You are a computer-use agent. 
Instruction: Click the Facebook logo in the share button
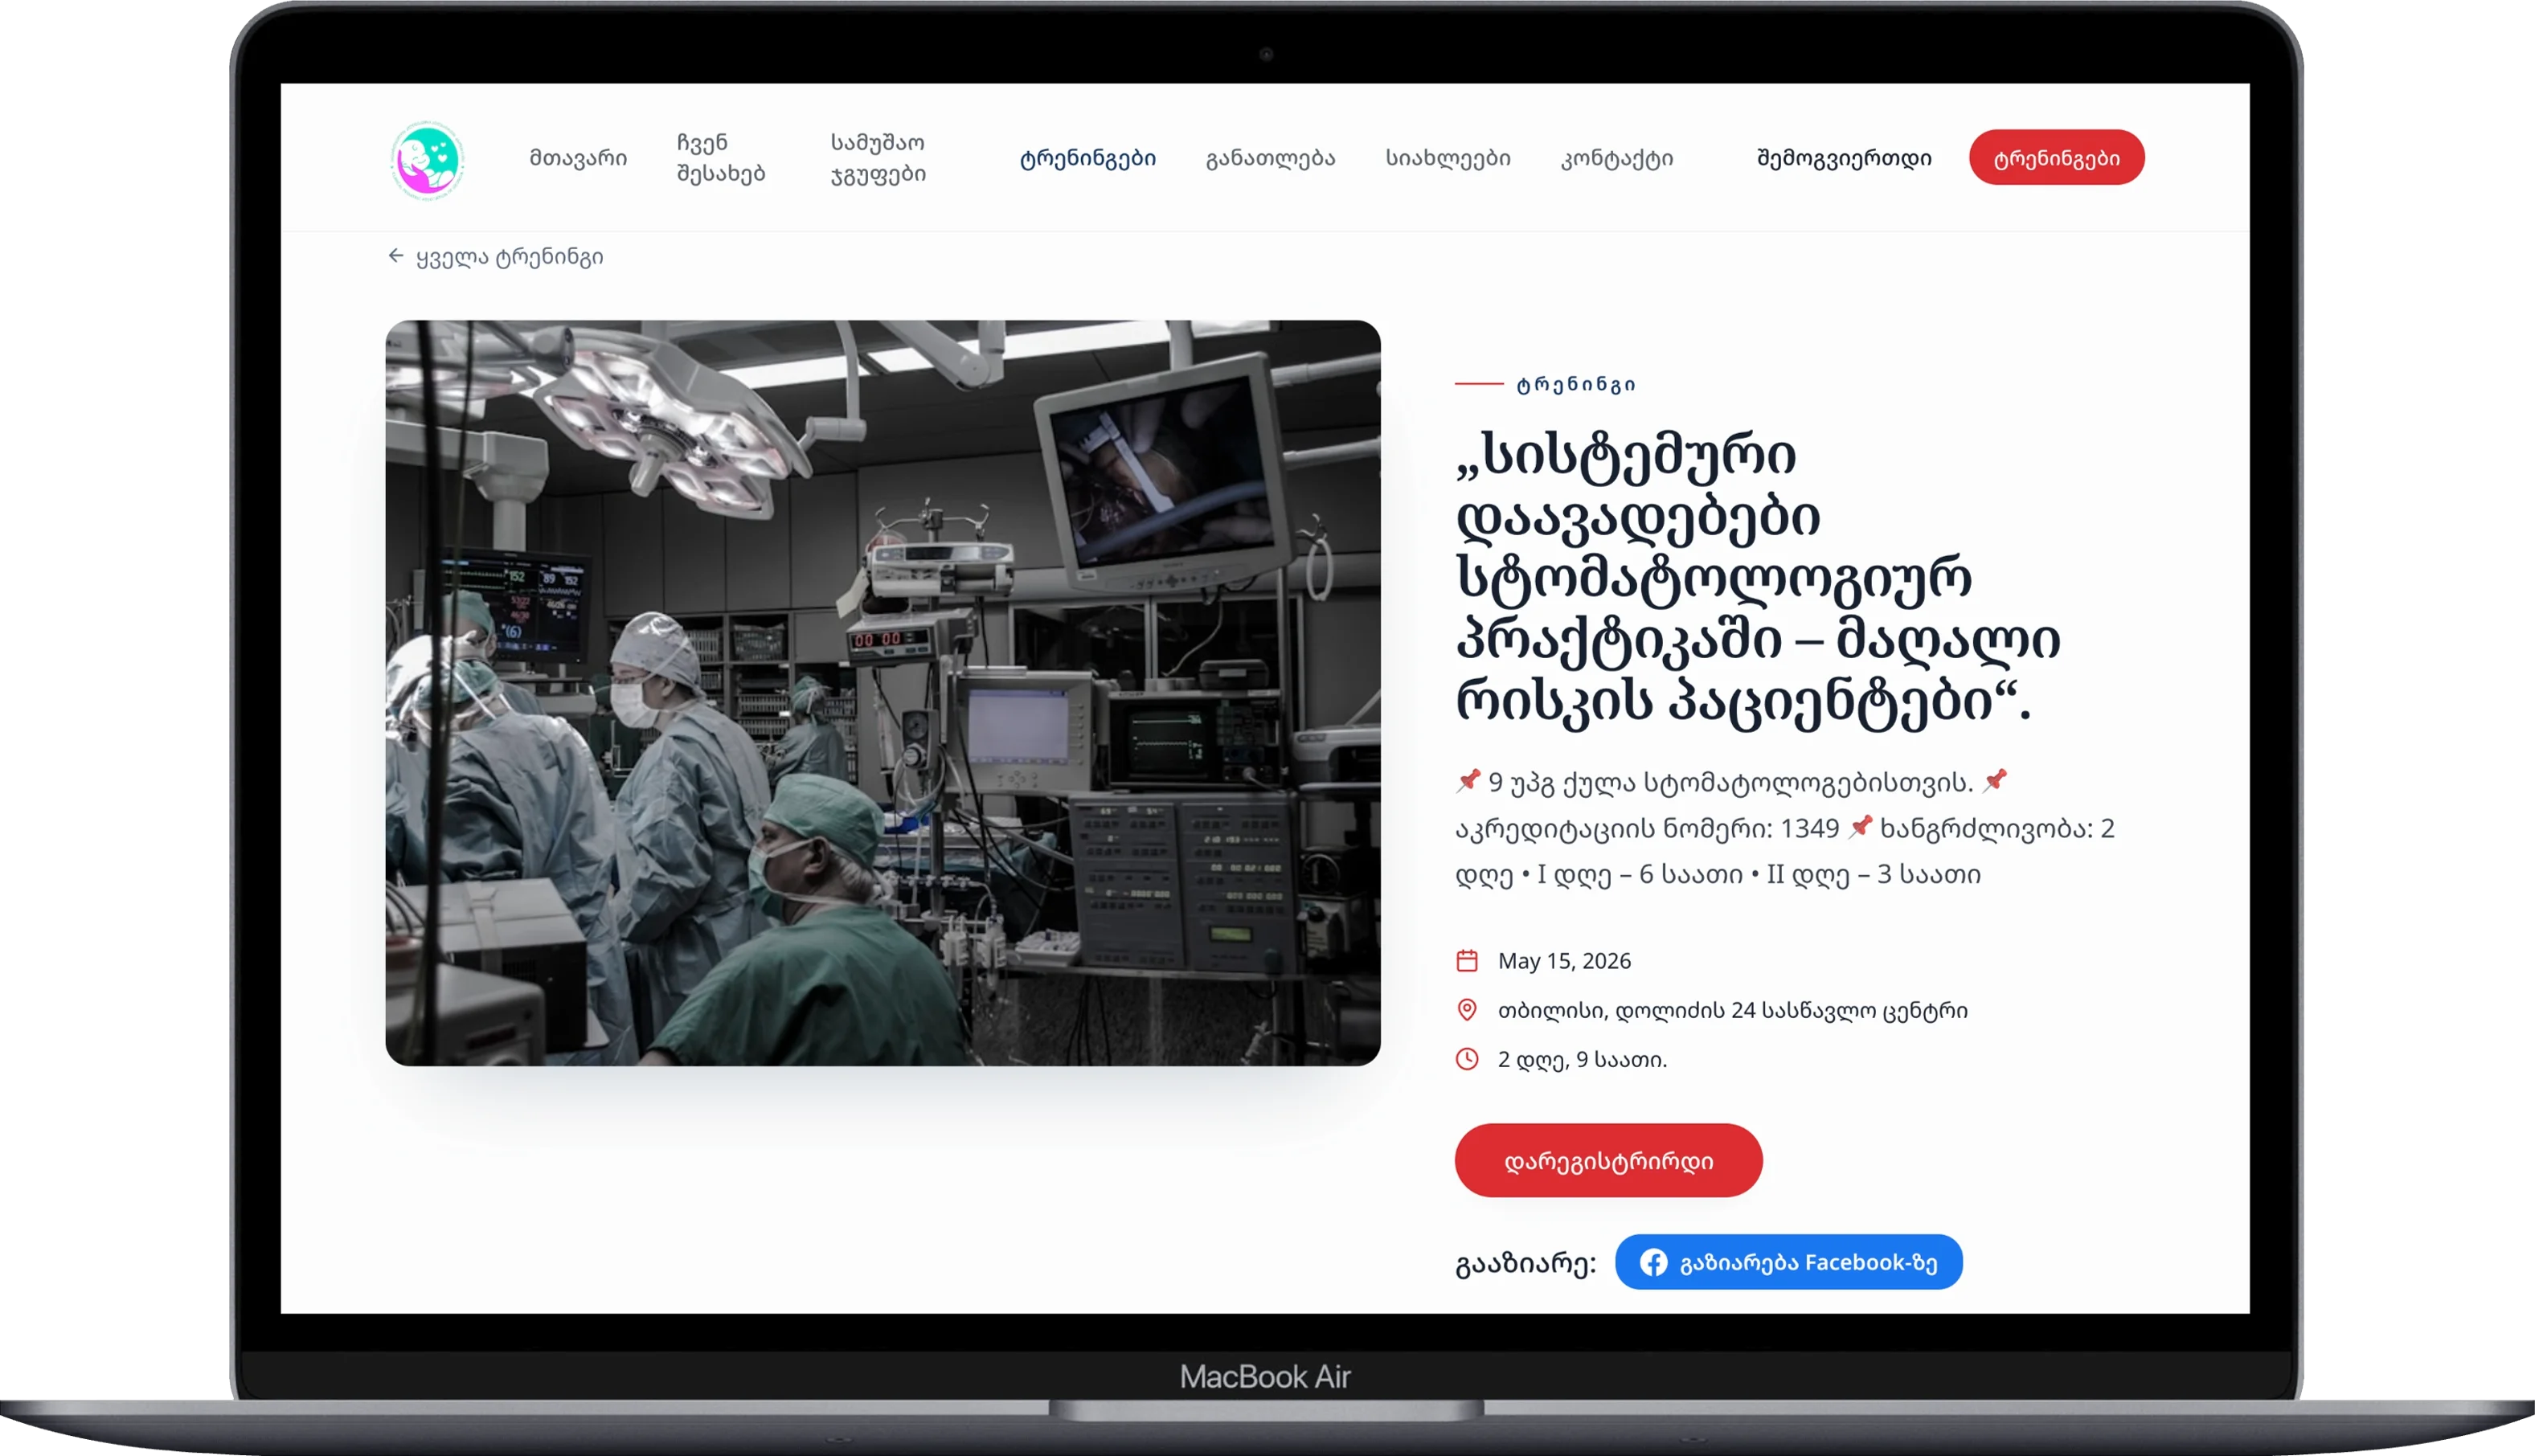(x=1653, y=1262)
